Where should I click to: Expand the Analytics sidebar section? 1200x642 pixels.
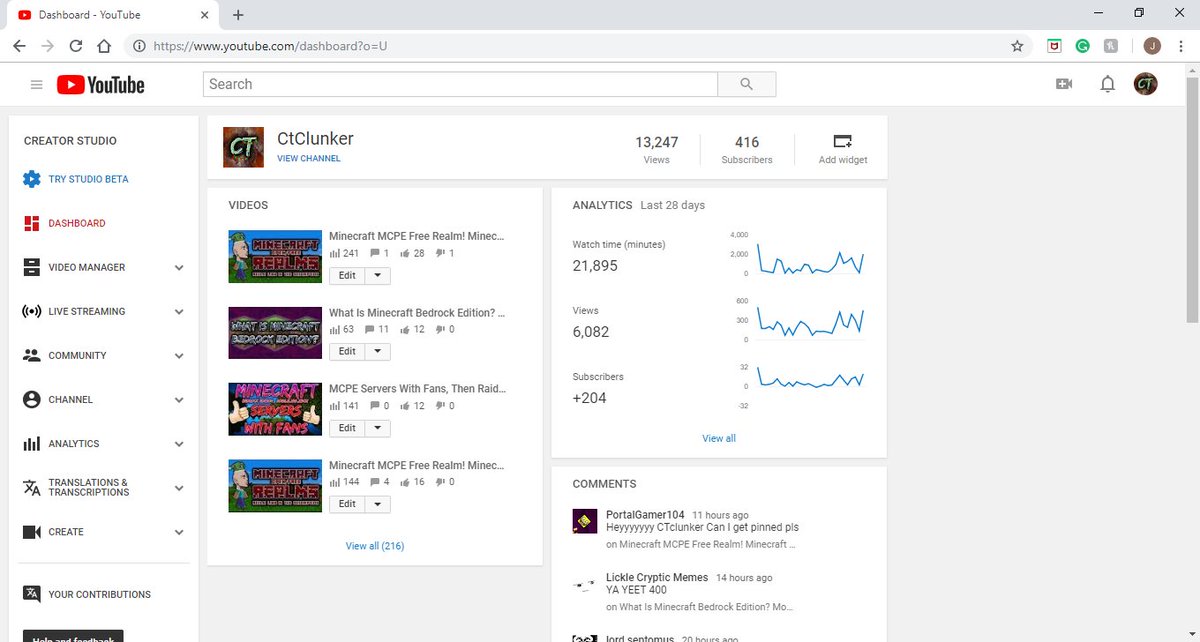(x=179, y=443)
